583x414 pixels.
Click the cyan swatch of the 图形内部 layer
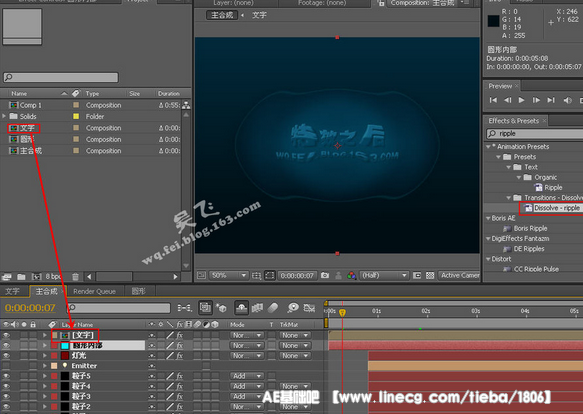coord(65,346)
